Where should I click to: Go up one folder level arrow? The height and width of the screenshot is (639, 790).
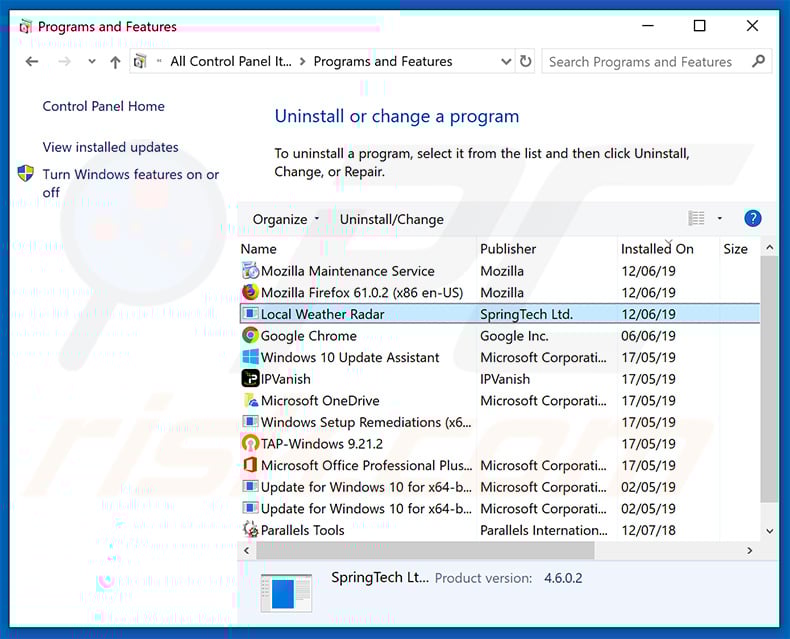tap(115, 62)
